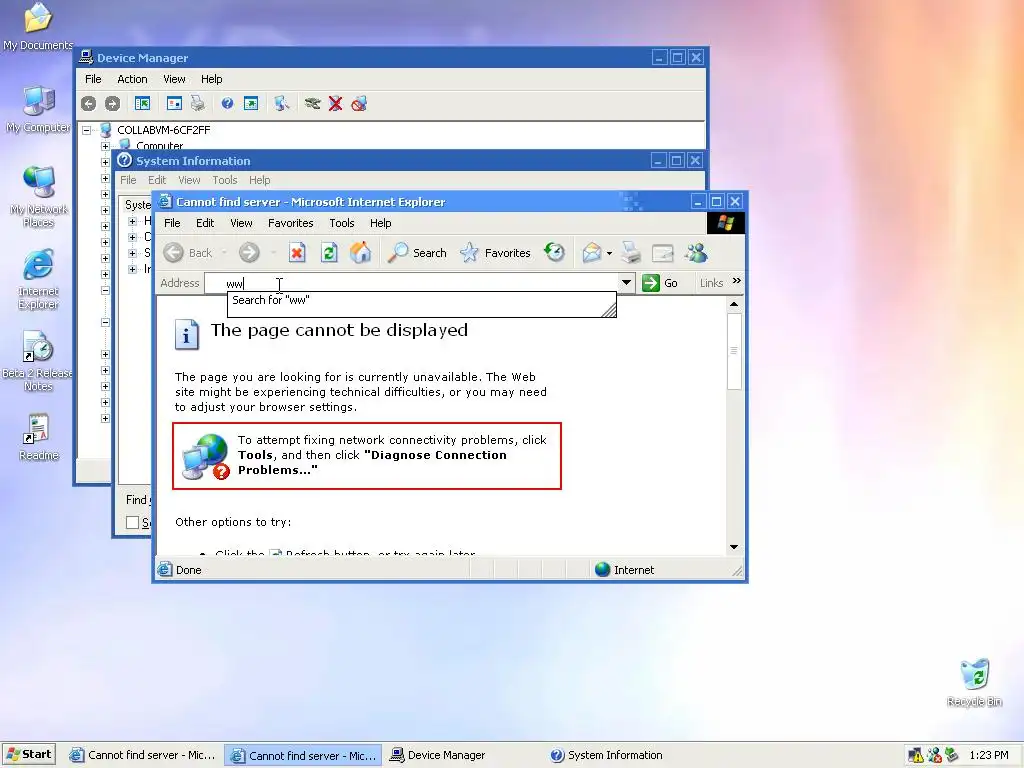The height and width of the screenshot is (768, 1024).
Task: Click the system tray clock showing 1:23 PM
Action: click(989, 755)
